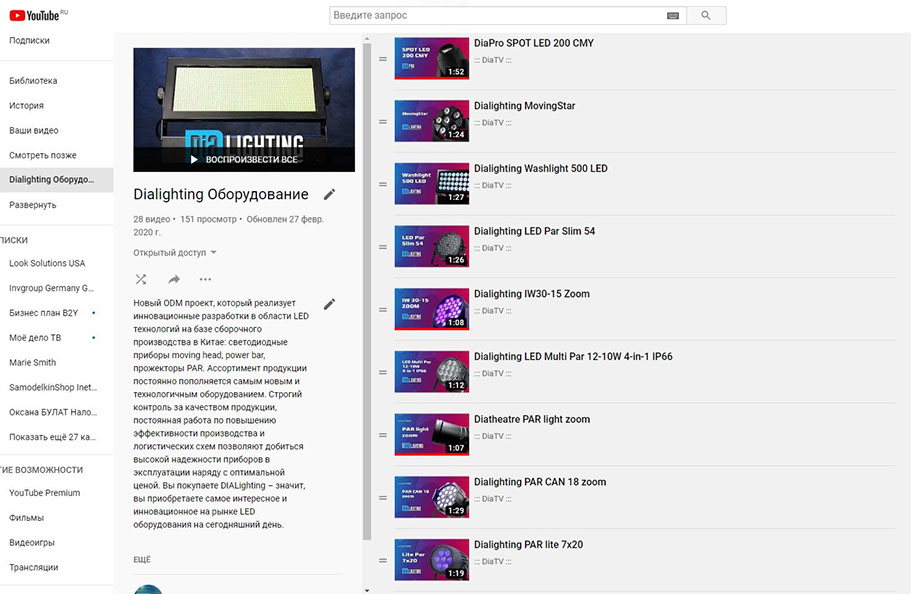Click in the 'Введите запрос' search field
Image resolution: width=911 pixels, height=594 pixels.
click(495, 16)
